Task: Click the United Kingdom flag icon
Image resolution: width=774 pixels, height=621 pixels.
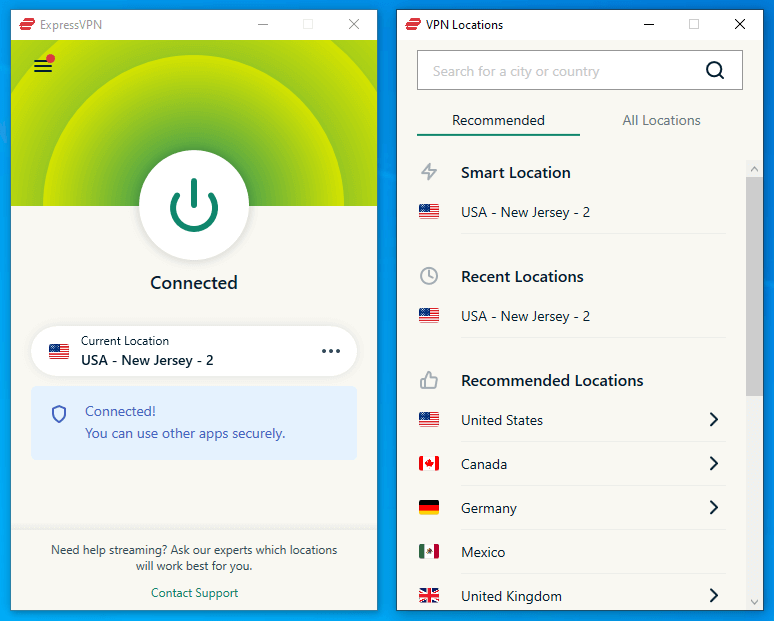Action: pos(428,595)
